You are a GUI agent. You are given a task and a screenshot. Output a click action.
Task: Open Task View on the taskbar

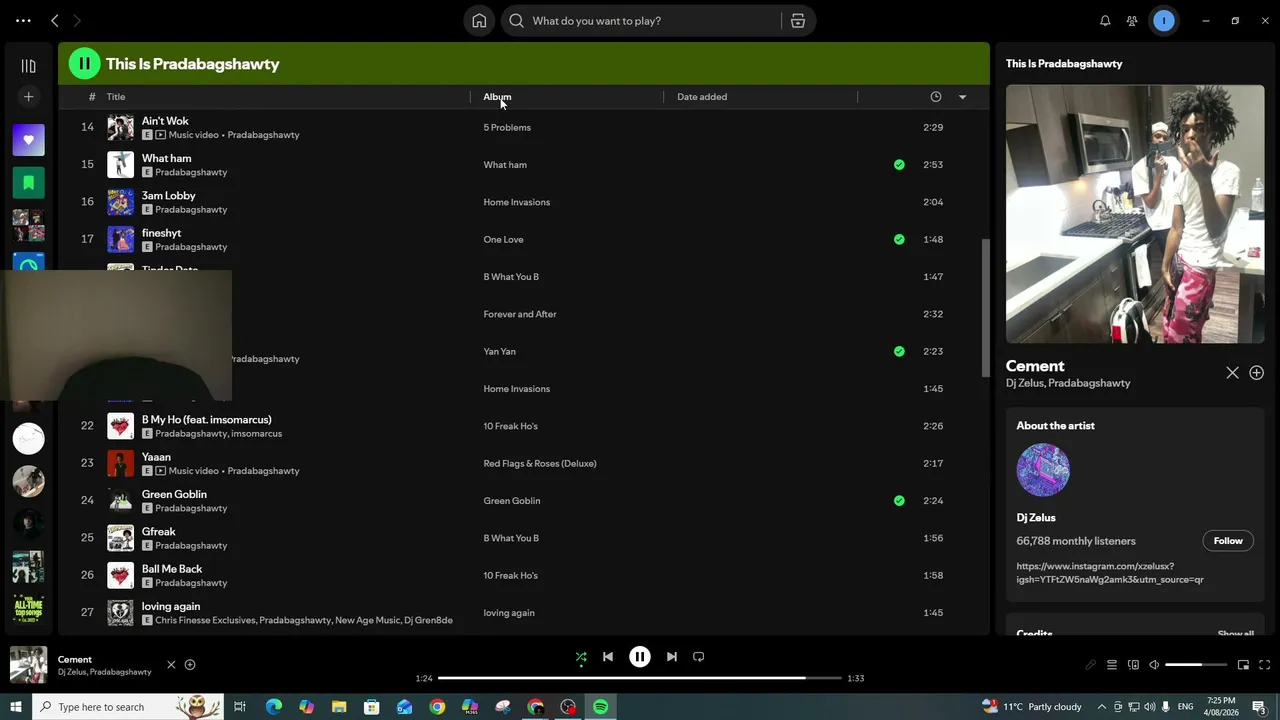coord(240,707)
